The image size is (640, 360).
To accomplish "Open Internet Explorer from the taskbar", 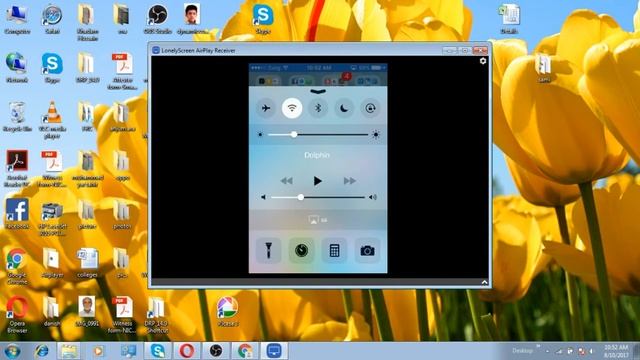I will coord(42,351).
